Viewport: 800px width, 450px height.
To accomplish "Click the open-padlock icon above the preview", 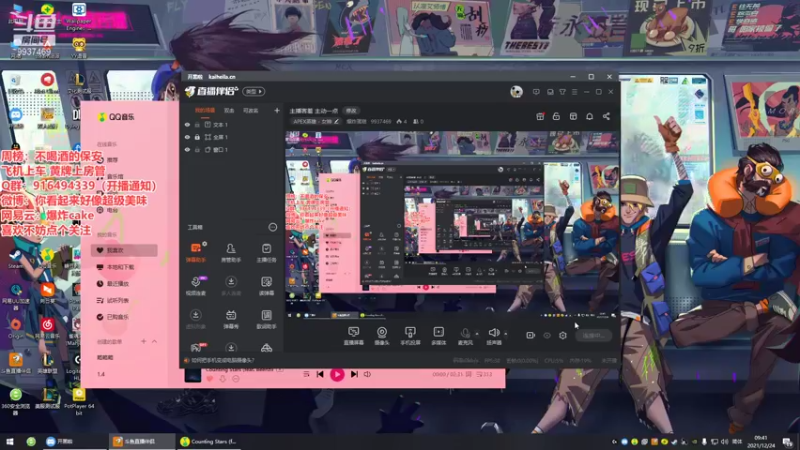I will [x=556, y=116].
